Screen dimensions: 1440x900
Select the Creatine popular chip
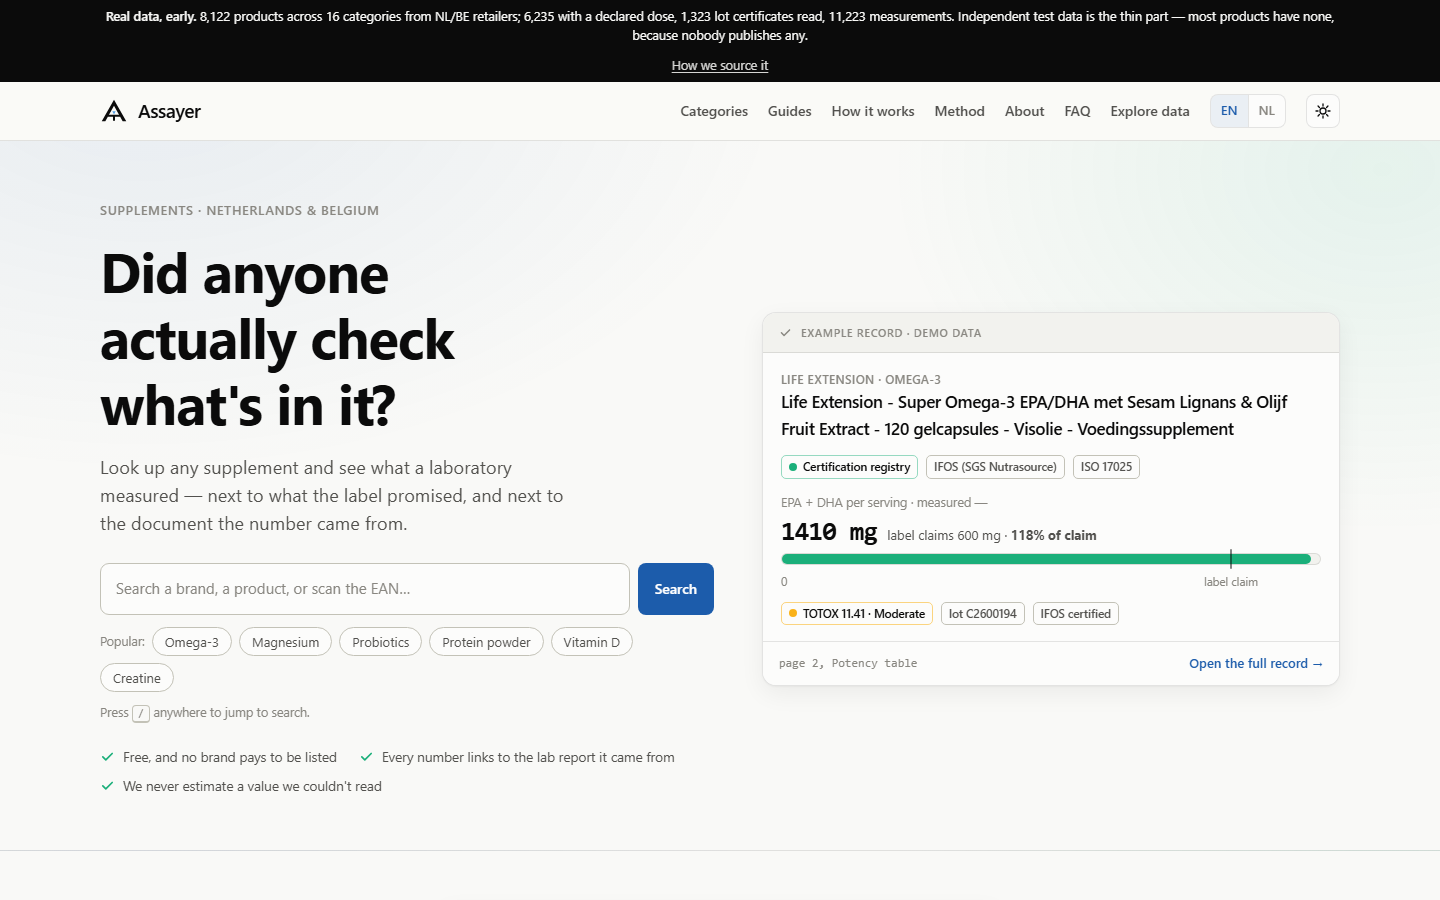137,678
